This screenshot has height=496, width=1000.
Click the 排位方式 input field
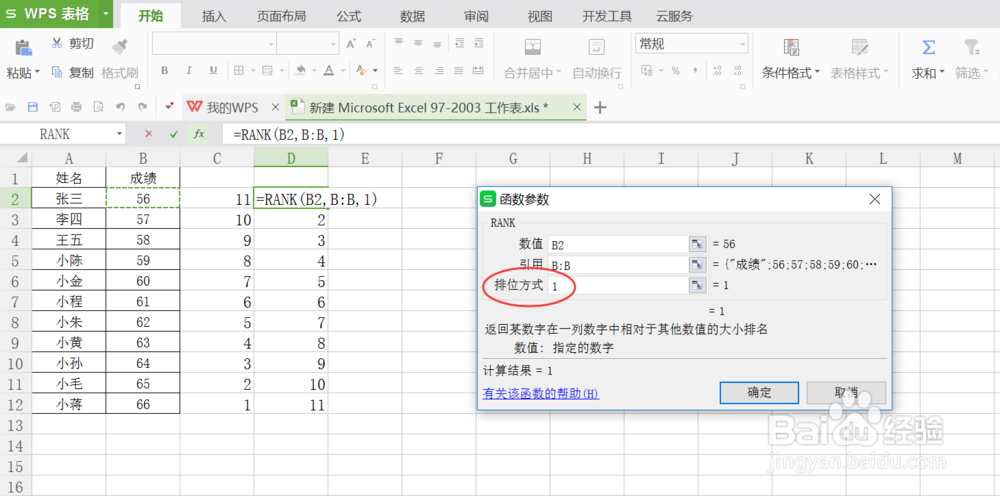(617, 286)
